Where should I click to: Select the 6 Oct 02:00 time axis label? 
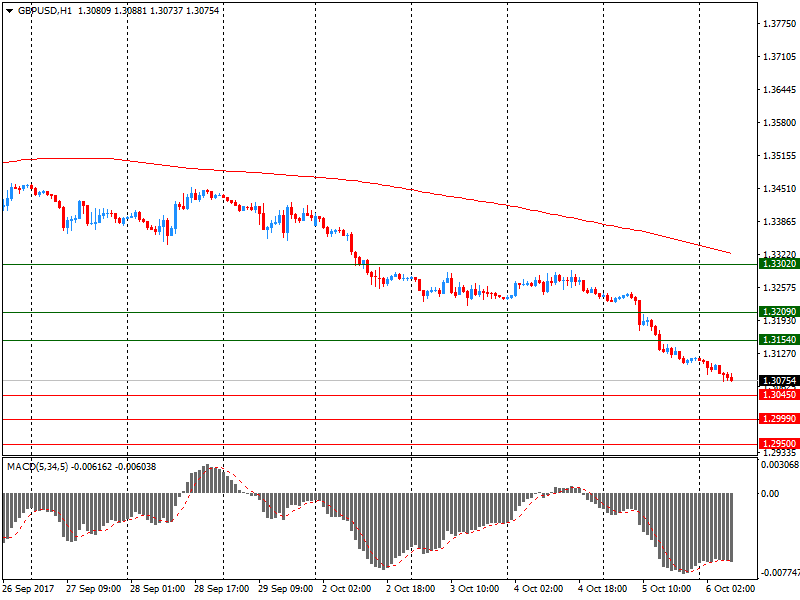coord(730,589)
